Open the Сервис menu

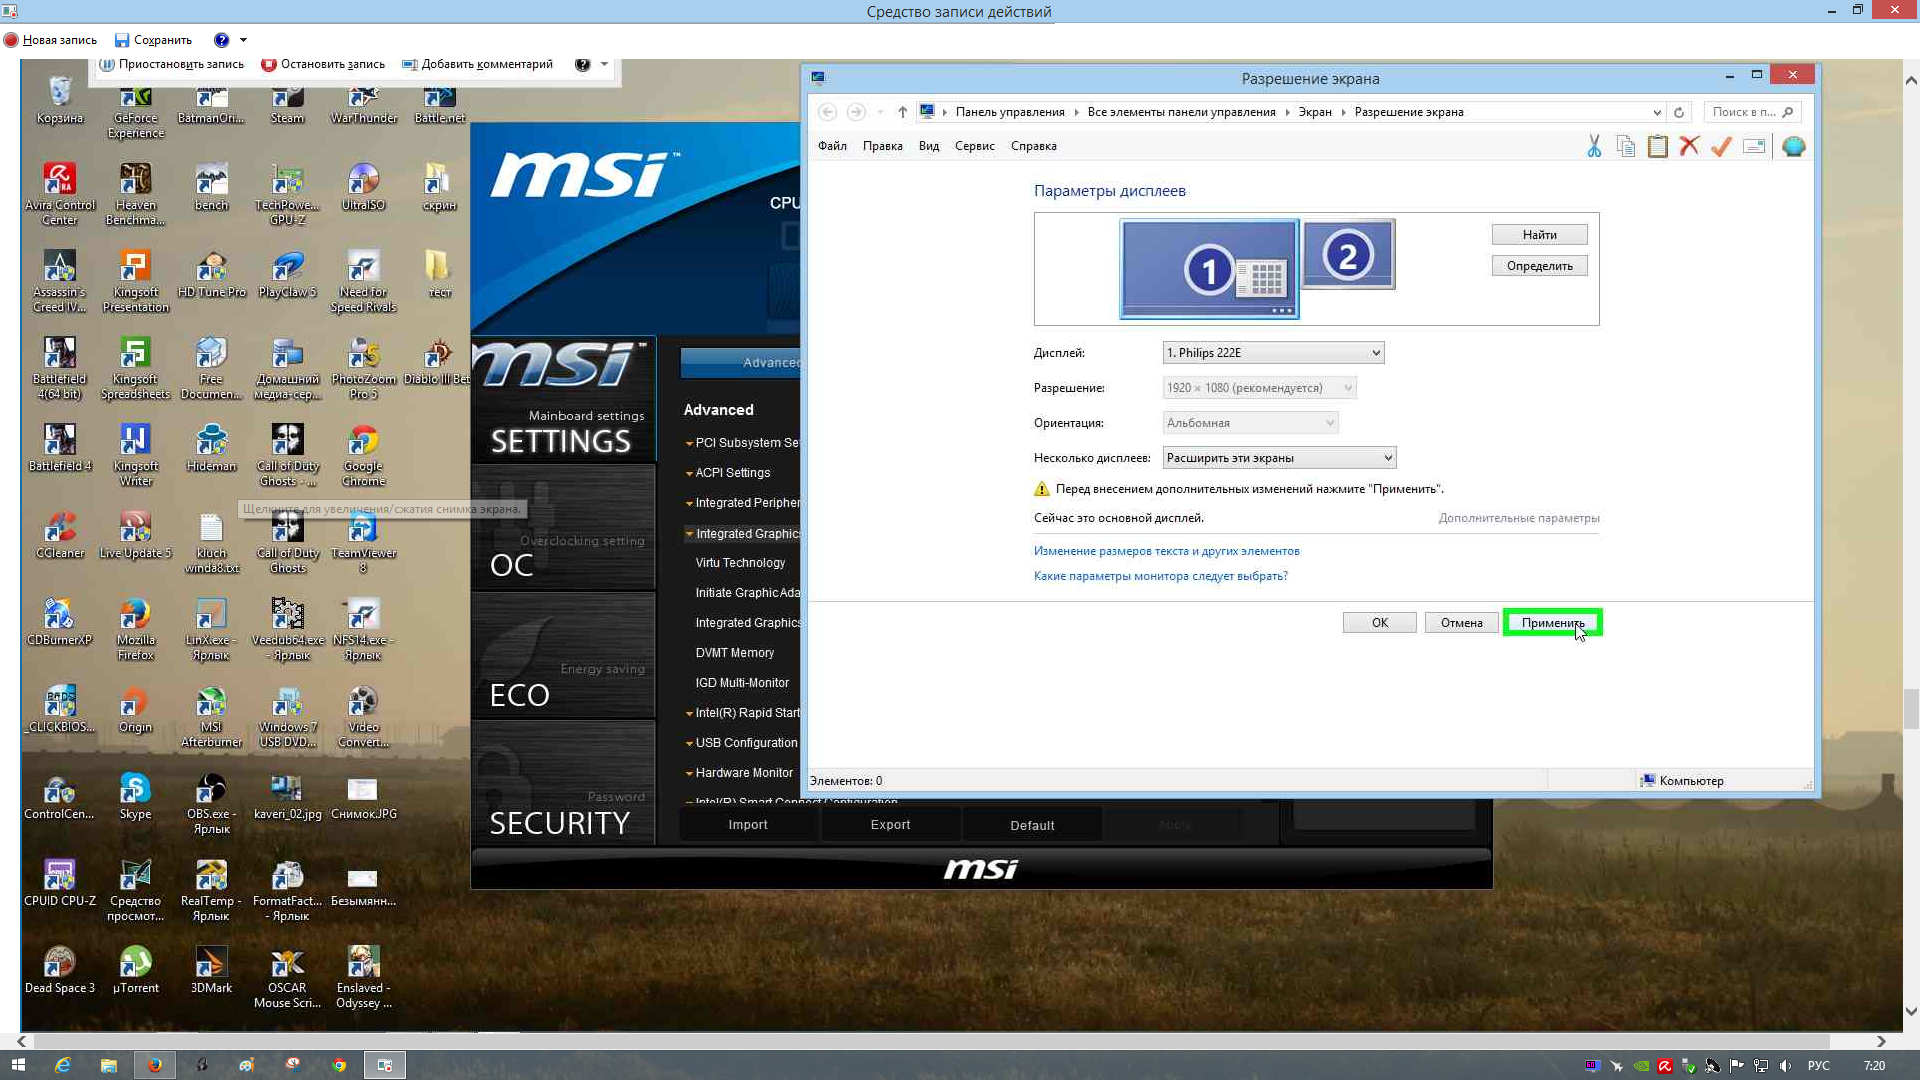(x=974, y=146)
